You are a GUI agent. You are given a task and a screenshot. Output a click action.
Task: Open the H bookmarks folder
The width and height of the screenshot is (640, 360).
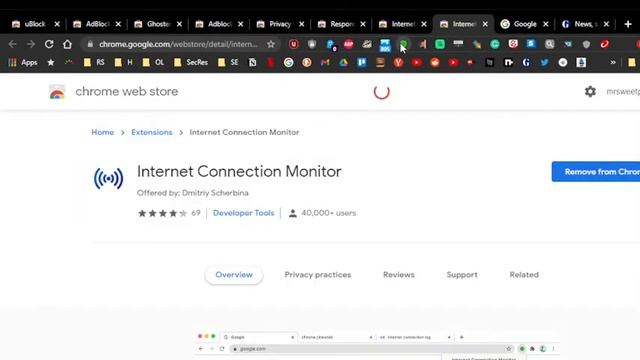pyautogui.click(x=124, y=62)
